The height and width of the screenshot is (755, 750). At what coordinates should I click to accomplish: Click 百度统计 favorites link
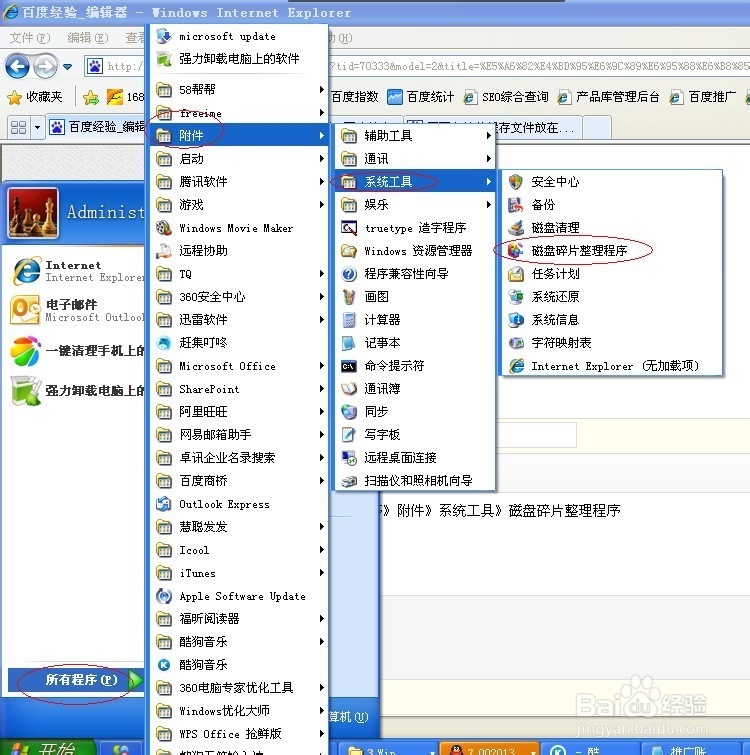pos(421,97)
